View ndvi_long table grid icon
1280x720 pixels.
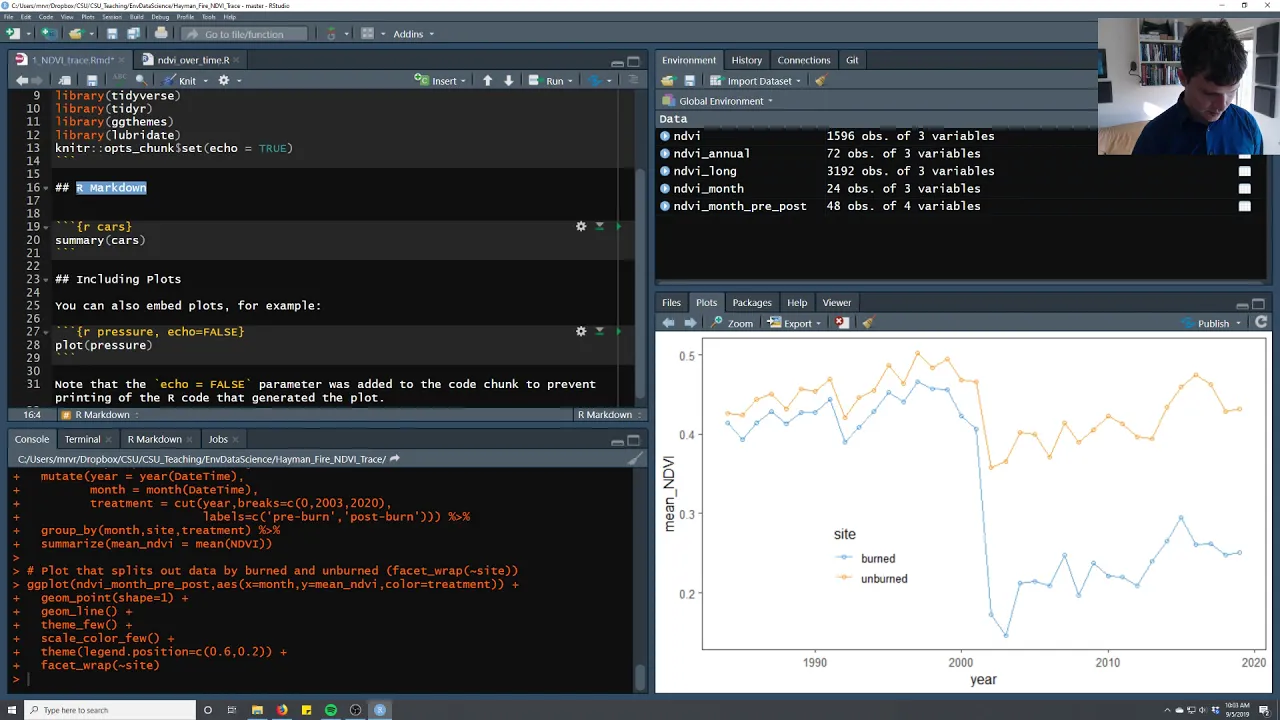[1245, 171]
